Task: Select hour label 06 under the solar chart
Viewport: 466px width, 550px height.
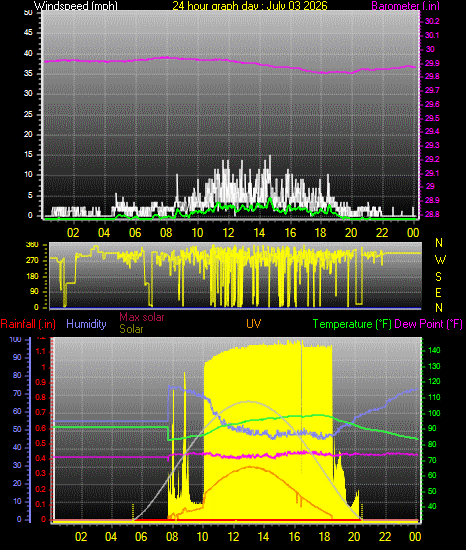Action: point(141,537)
